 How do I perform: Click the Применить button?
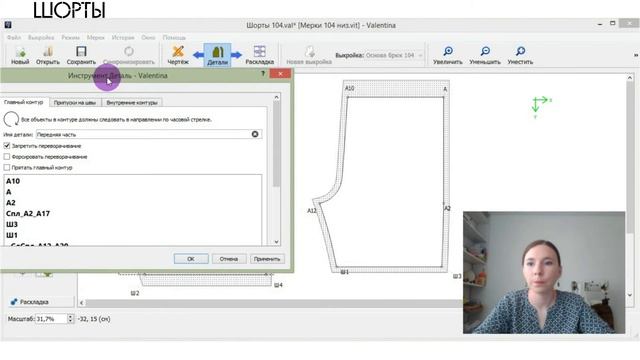tap(267, 259)
